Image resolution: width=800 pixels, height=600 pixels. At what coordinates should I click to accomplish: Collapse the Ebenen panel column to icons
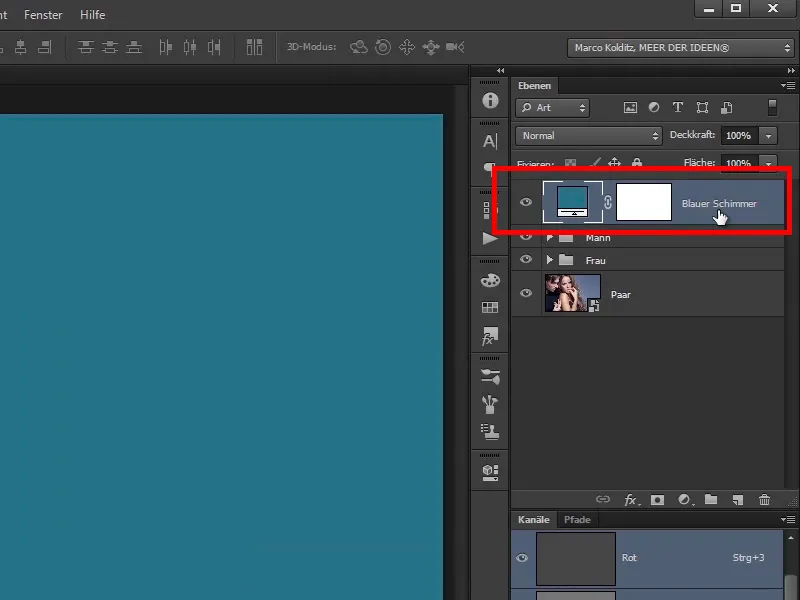[x=791, y=70]
